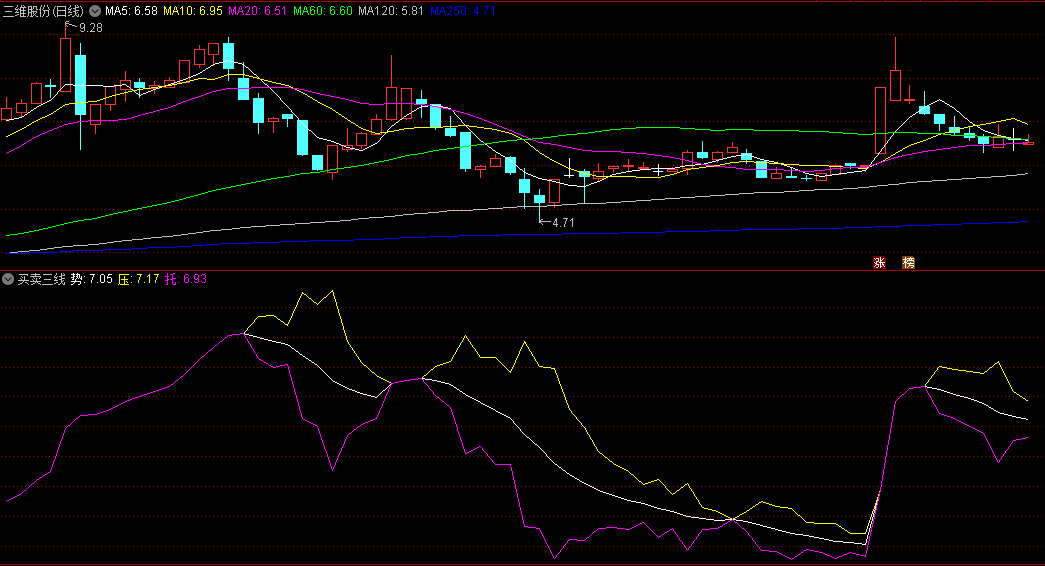Viewport: 1045px width, 566px height.
Task: Open dropdown arrow beside 三维股份(日线)
Action: point(95,11)
